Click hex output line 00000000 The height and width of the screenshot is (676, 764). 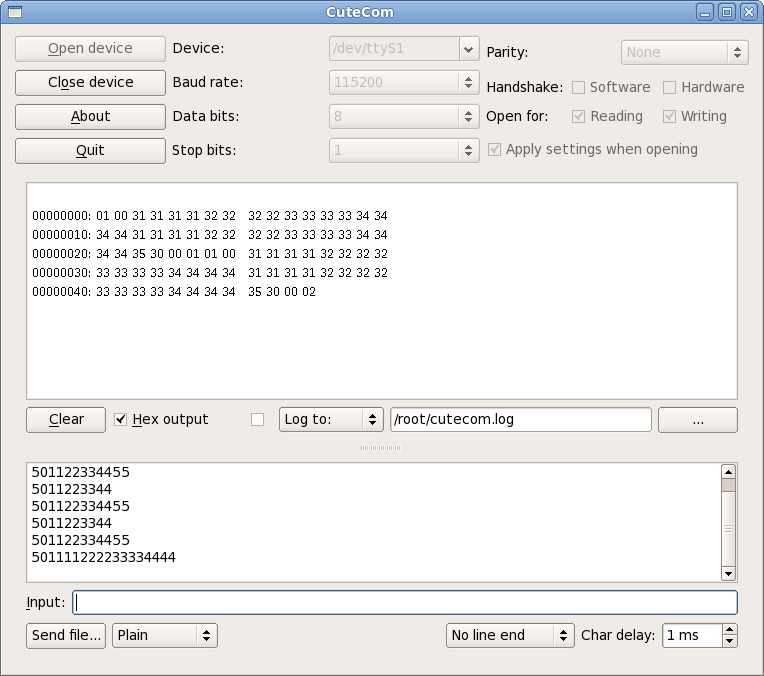click(210, 216)
